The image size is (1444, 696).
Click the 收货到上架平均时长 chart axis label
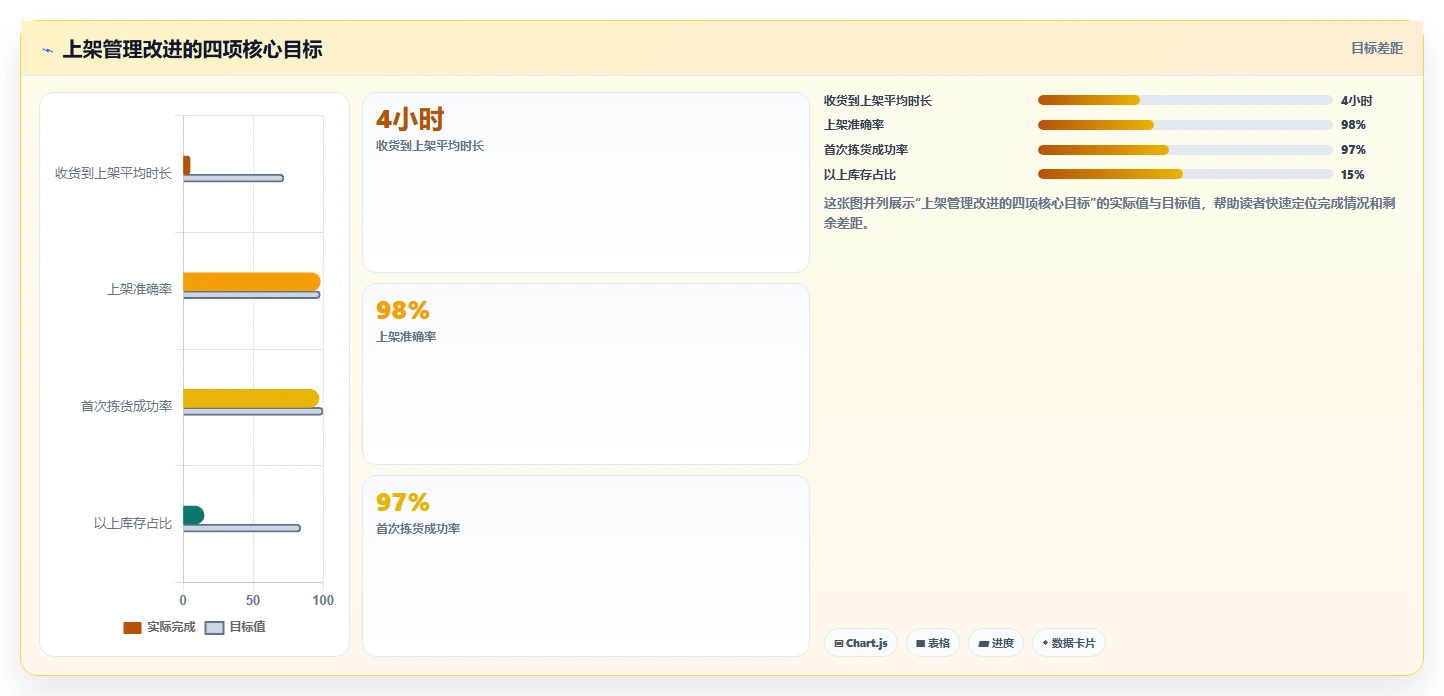pos(113,173)
